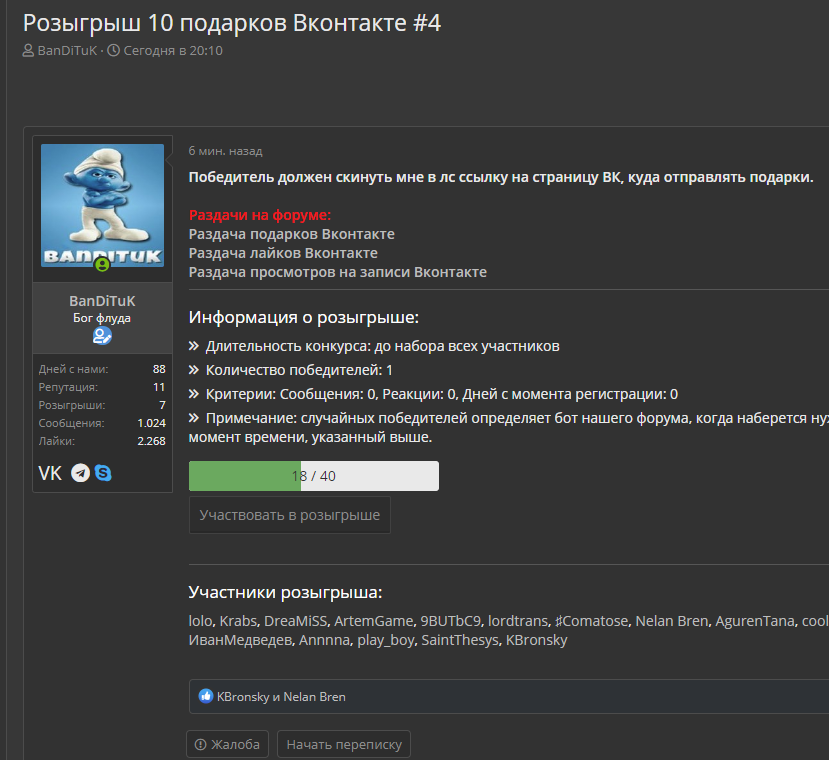Open participant lordtrans profile

coord(518,621)
